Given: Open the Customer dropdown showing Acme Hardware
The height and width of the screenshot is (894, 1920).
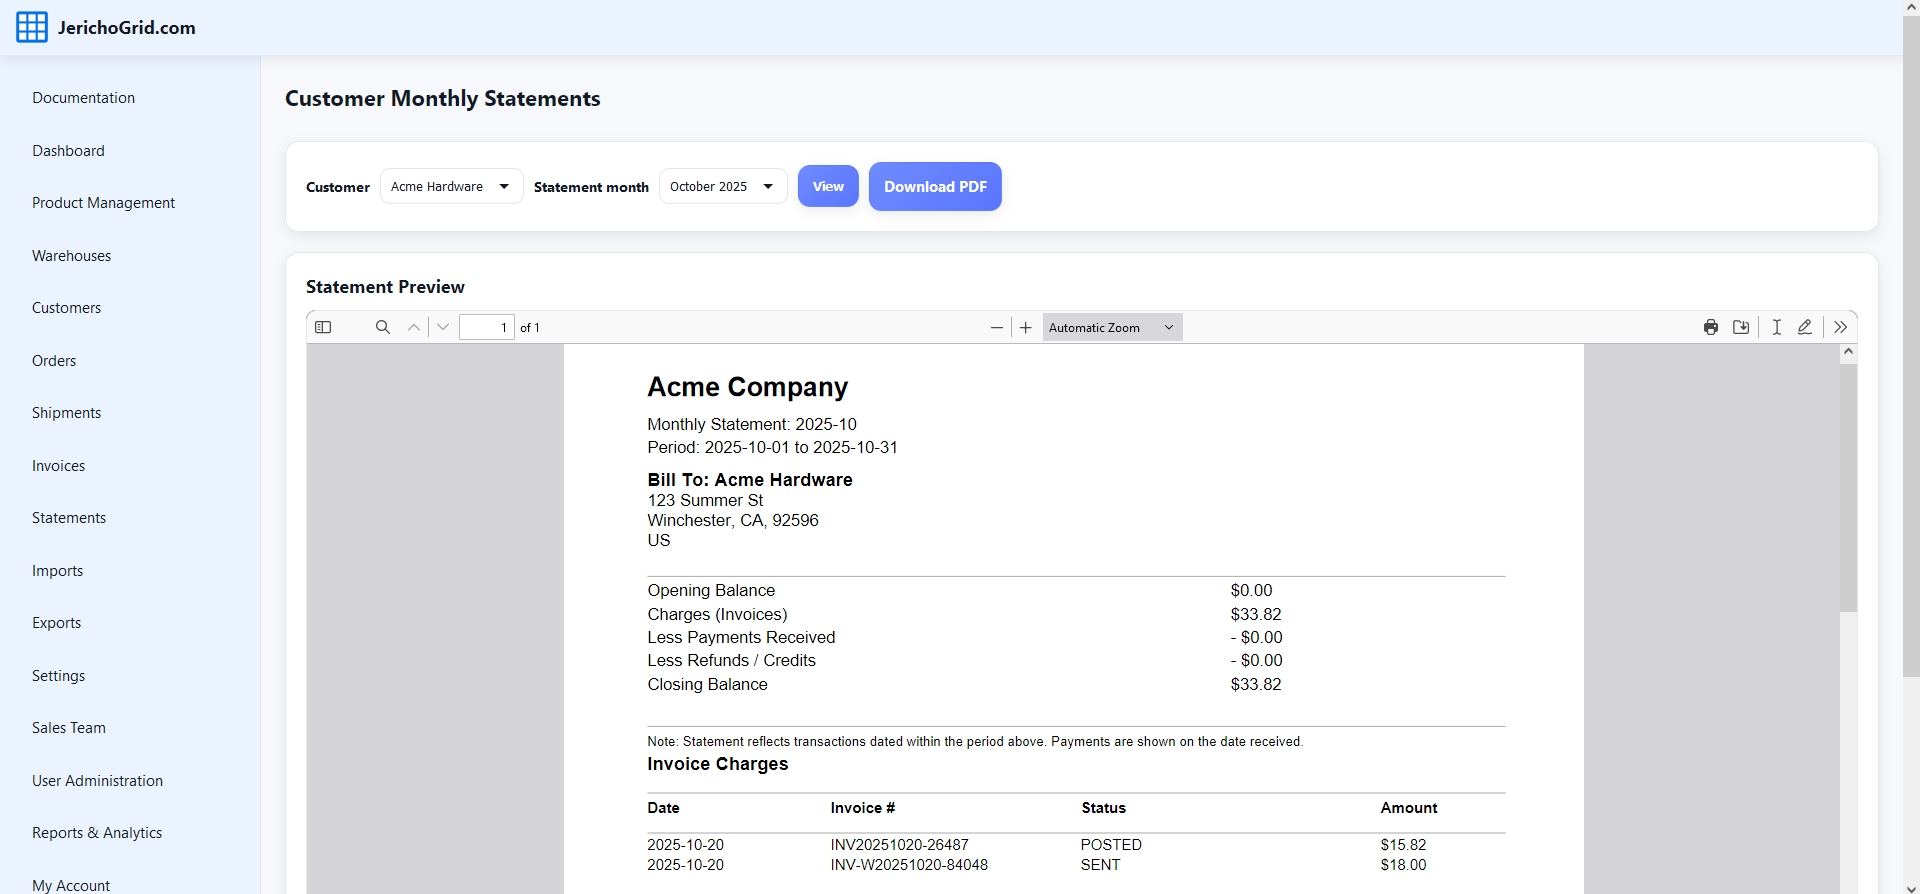Looking at the screenshot, I should pos(451,187).
